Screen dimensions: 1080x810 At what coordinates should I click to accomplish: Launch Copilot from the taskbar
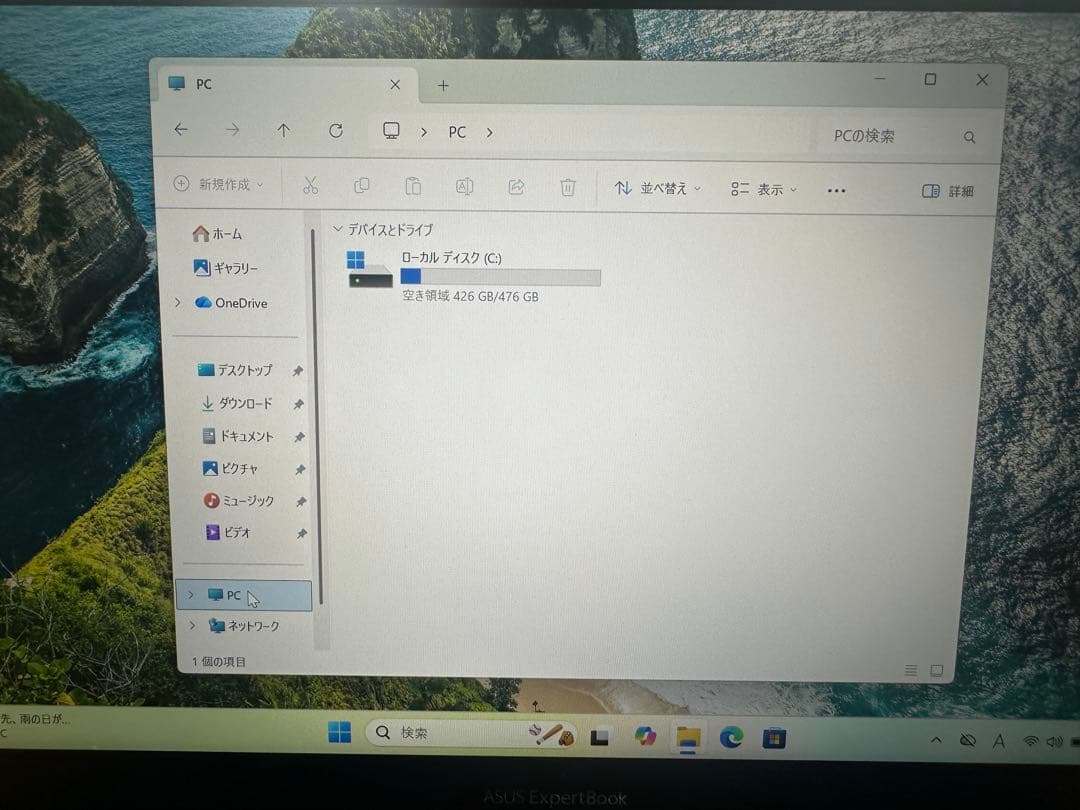click(645, 737)
